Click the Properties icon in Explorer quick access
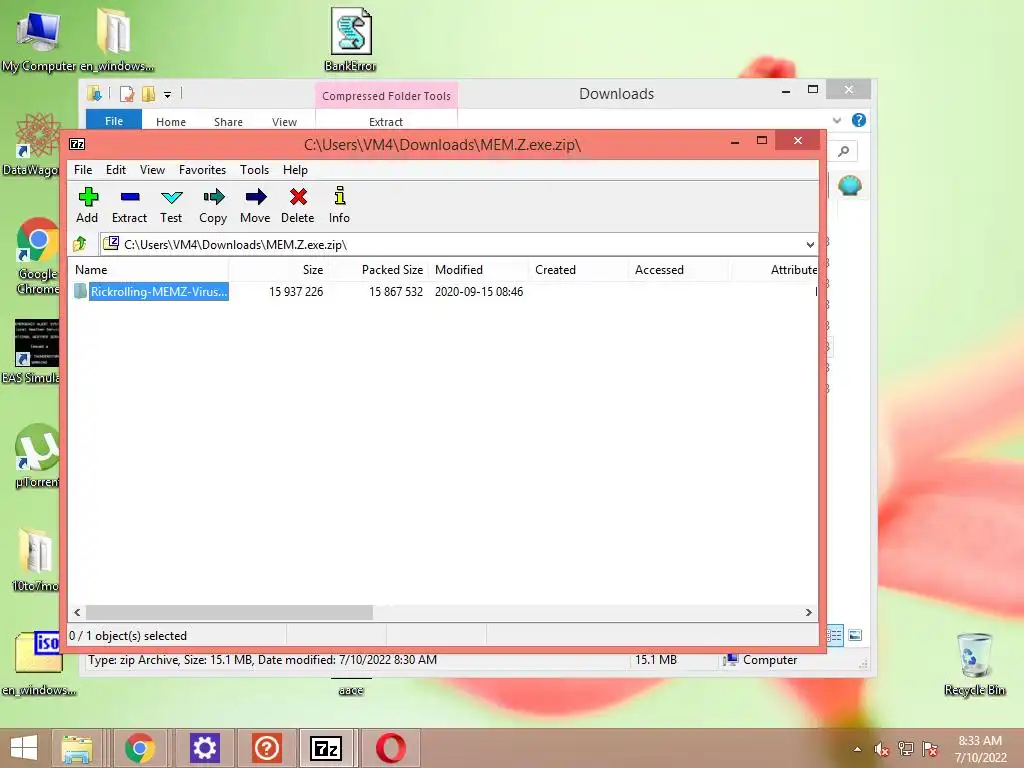The width and height of the screenshot is (1024, 768). [127, 94]
